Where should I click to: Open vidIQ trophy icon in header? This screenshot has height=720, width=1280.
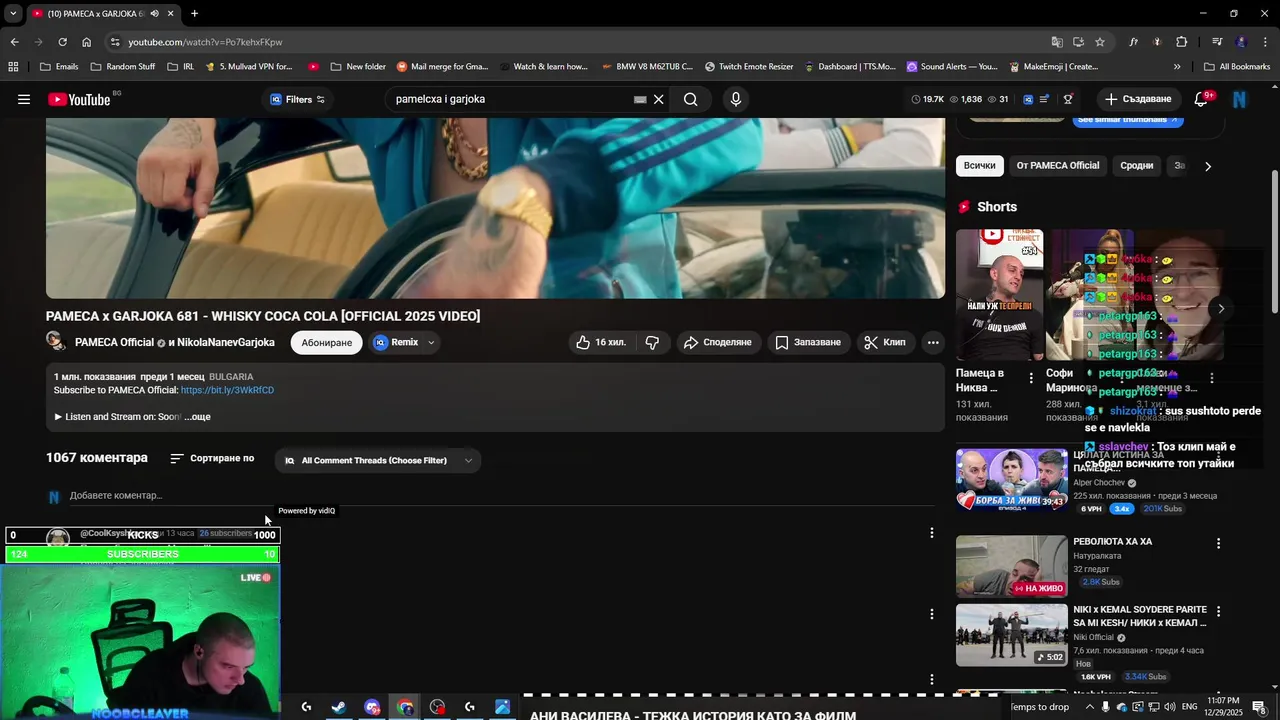click(1068, 99)
